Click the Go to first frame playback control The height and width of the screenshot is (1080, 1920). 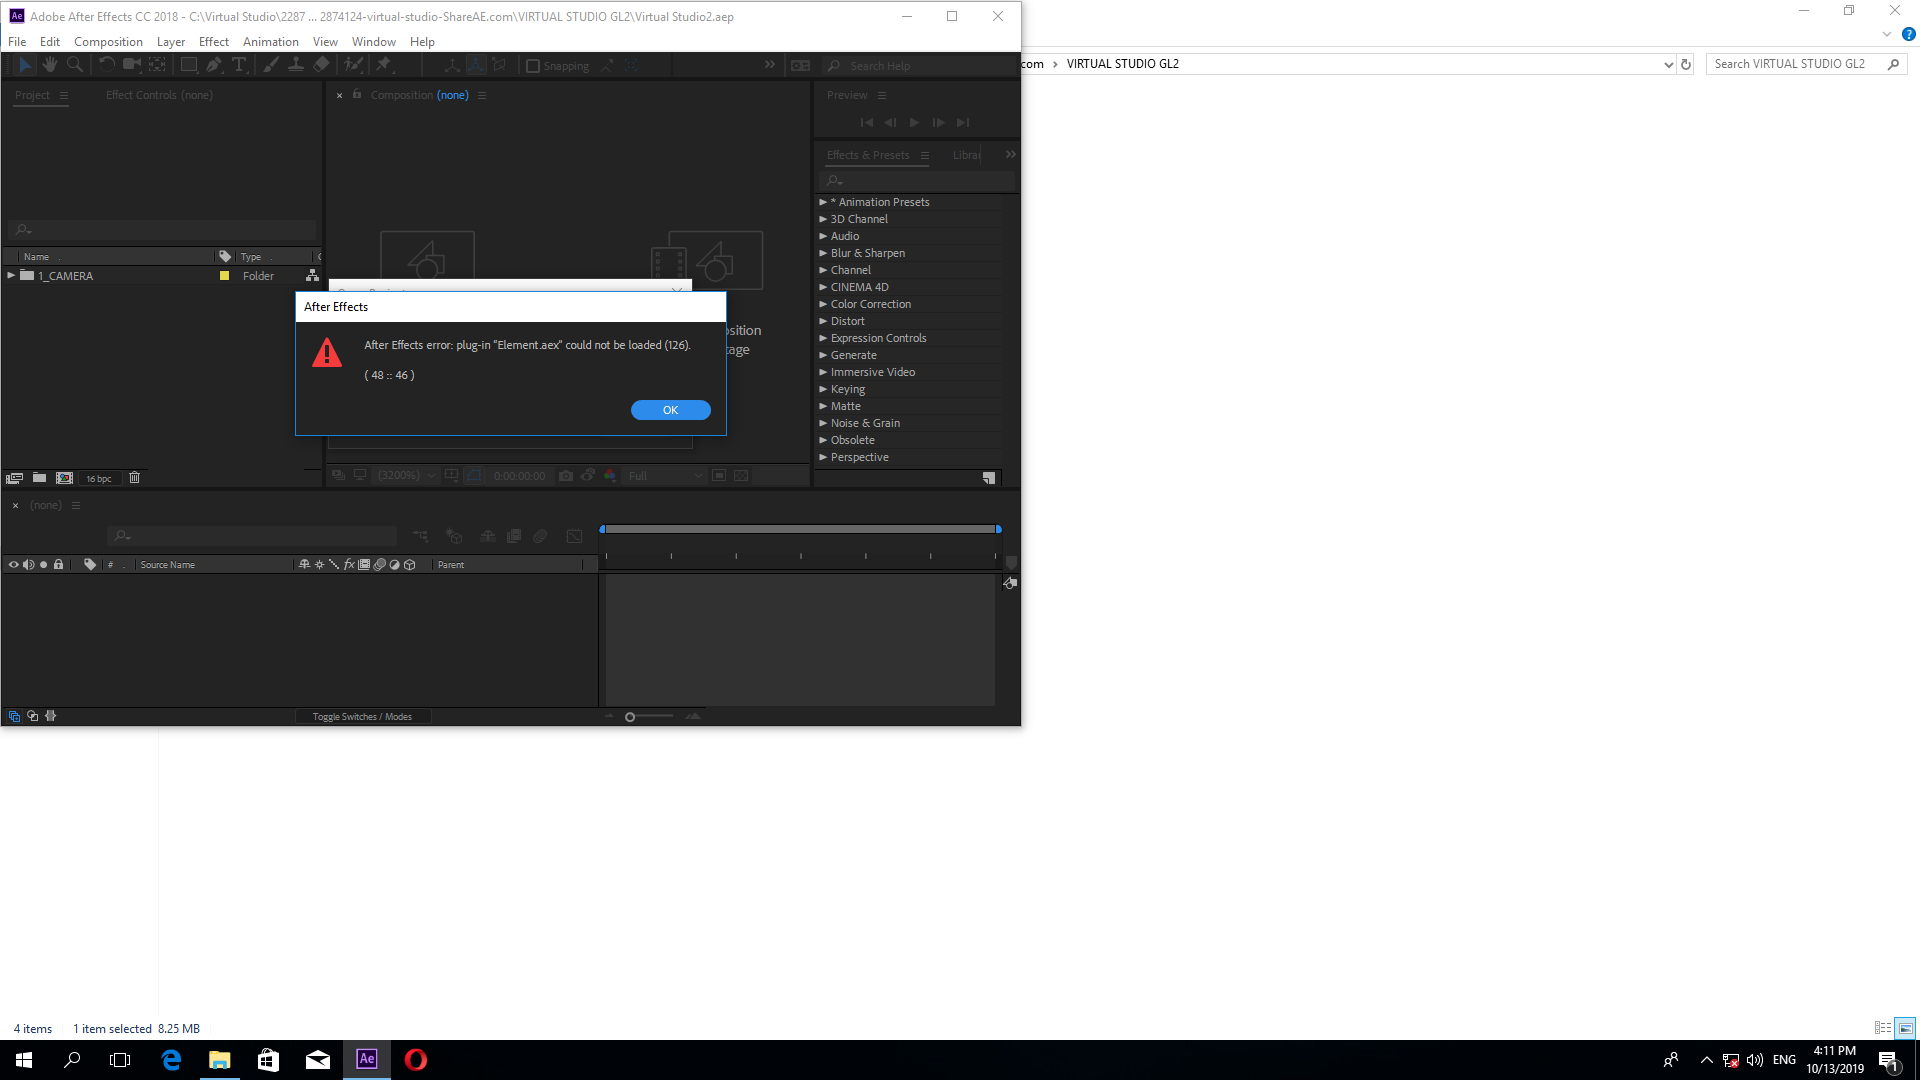click(x=866, y=121)
